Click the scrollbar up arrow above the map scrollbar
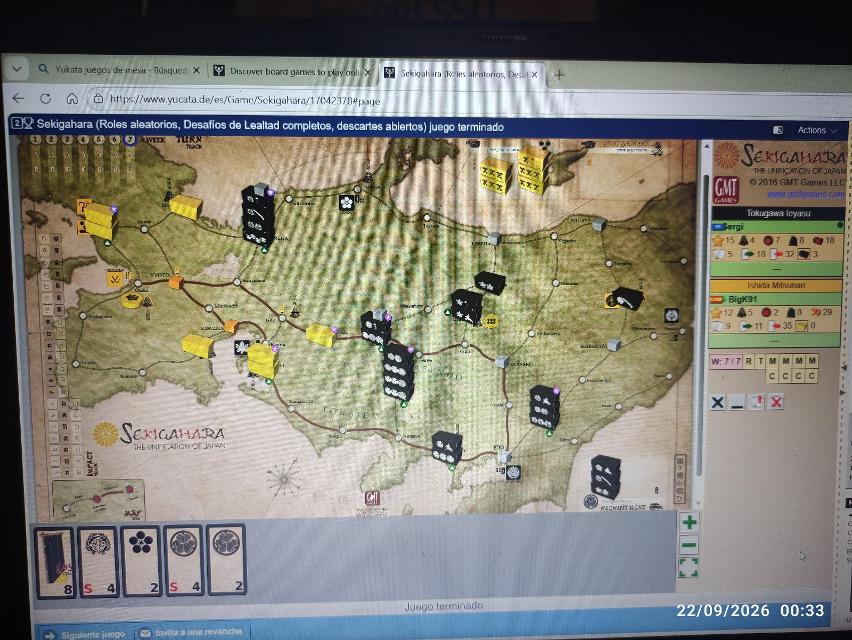This screenshot has height=640, width=852. [706, 146]
